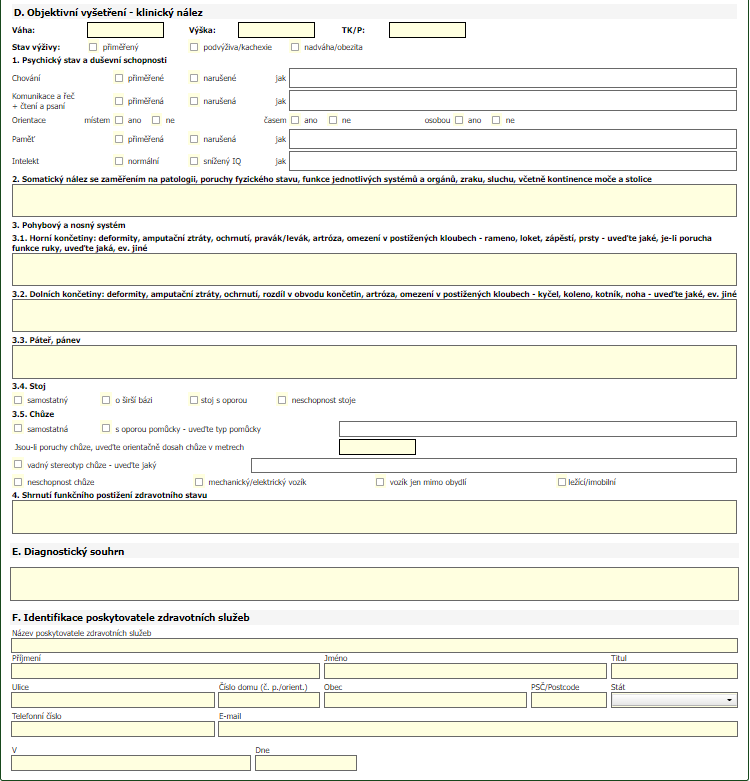Click the 'jak' field for Chování
The image size is (750, 781).
(x=513, y=78)
